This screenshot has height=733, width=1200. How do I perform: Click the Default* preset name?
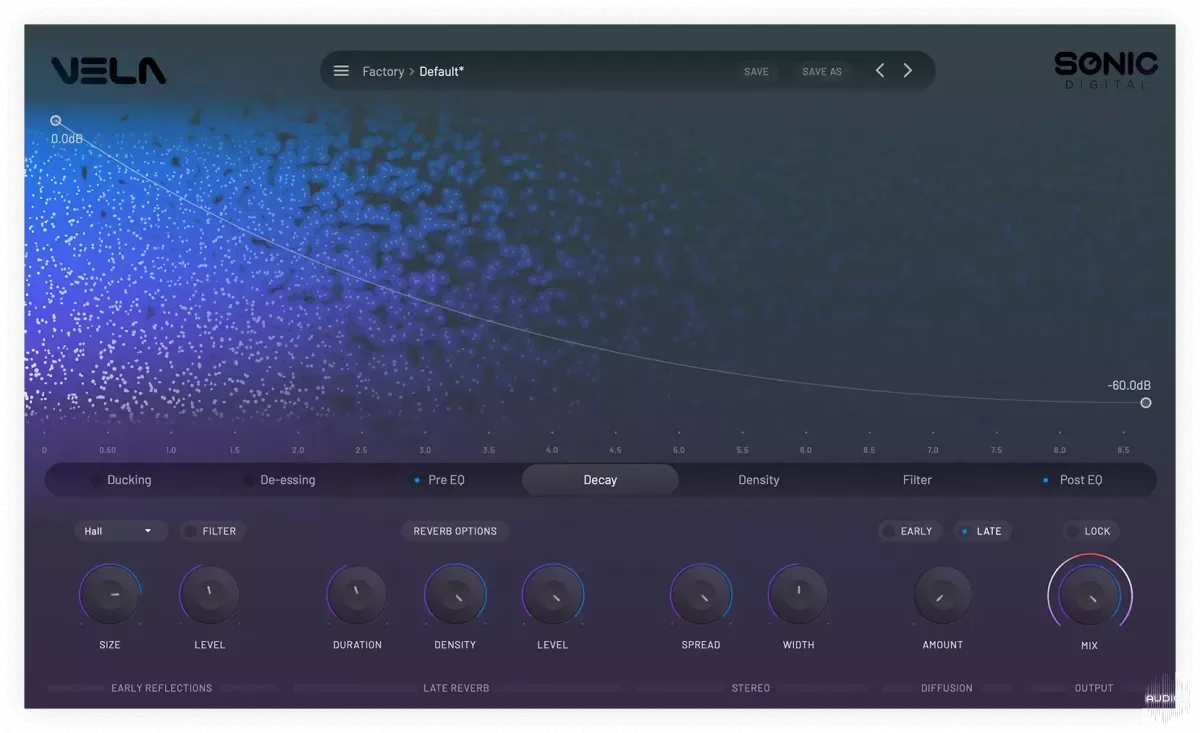(x=441, y=71)
